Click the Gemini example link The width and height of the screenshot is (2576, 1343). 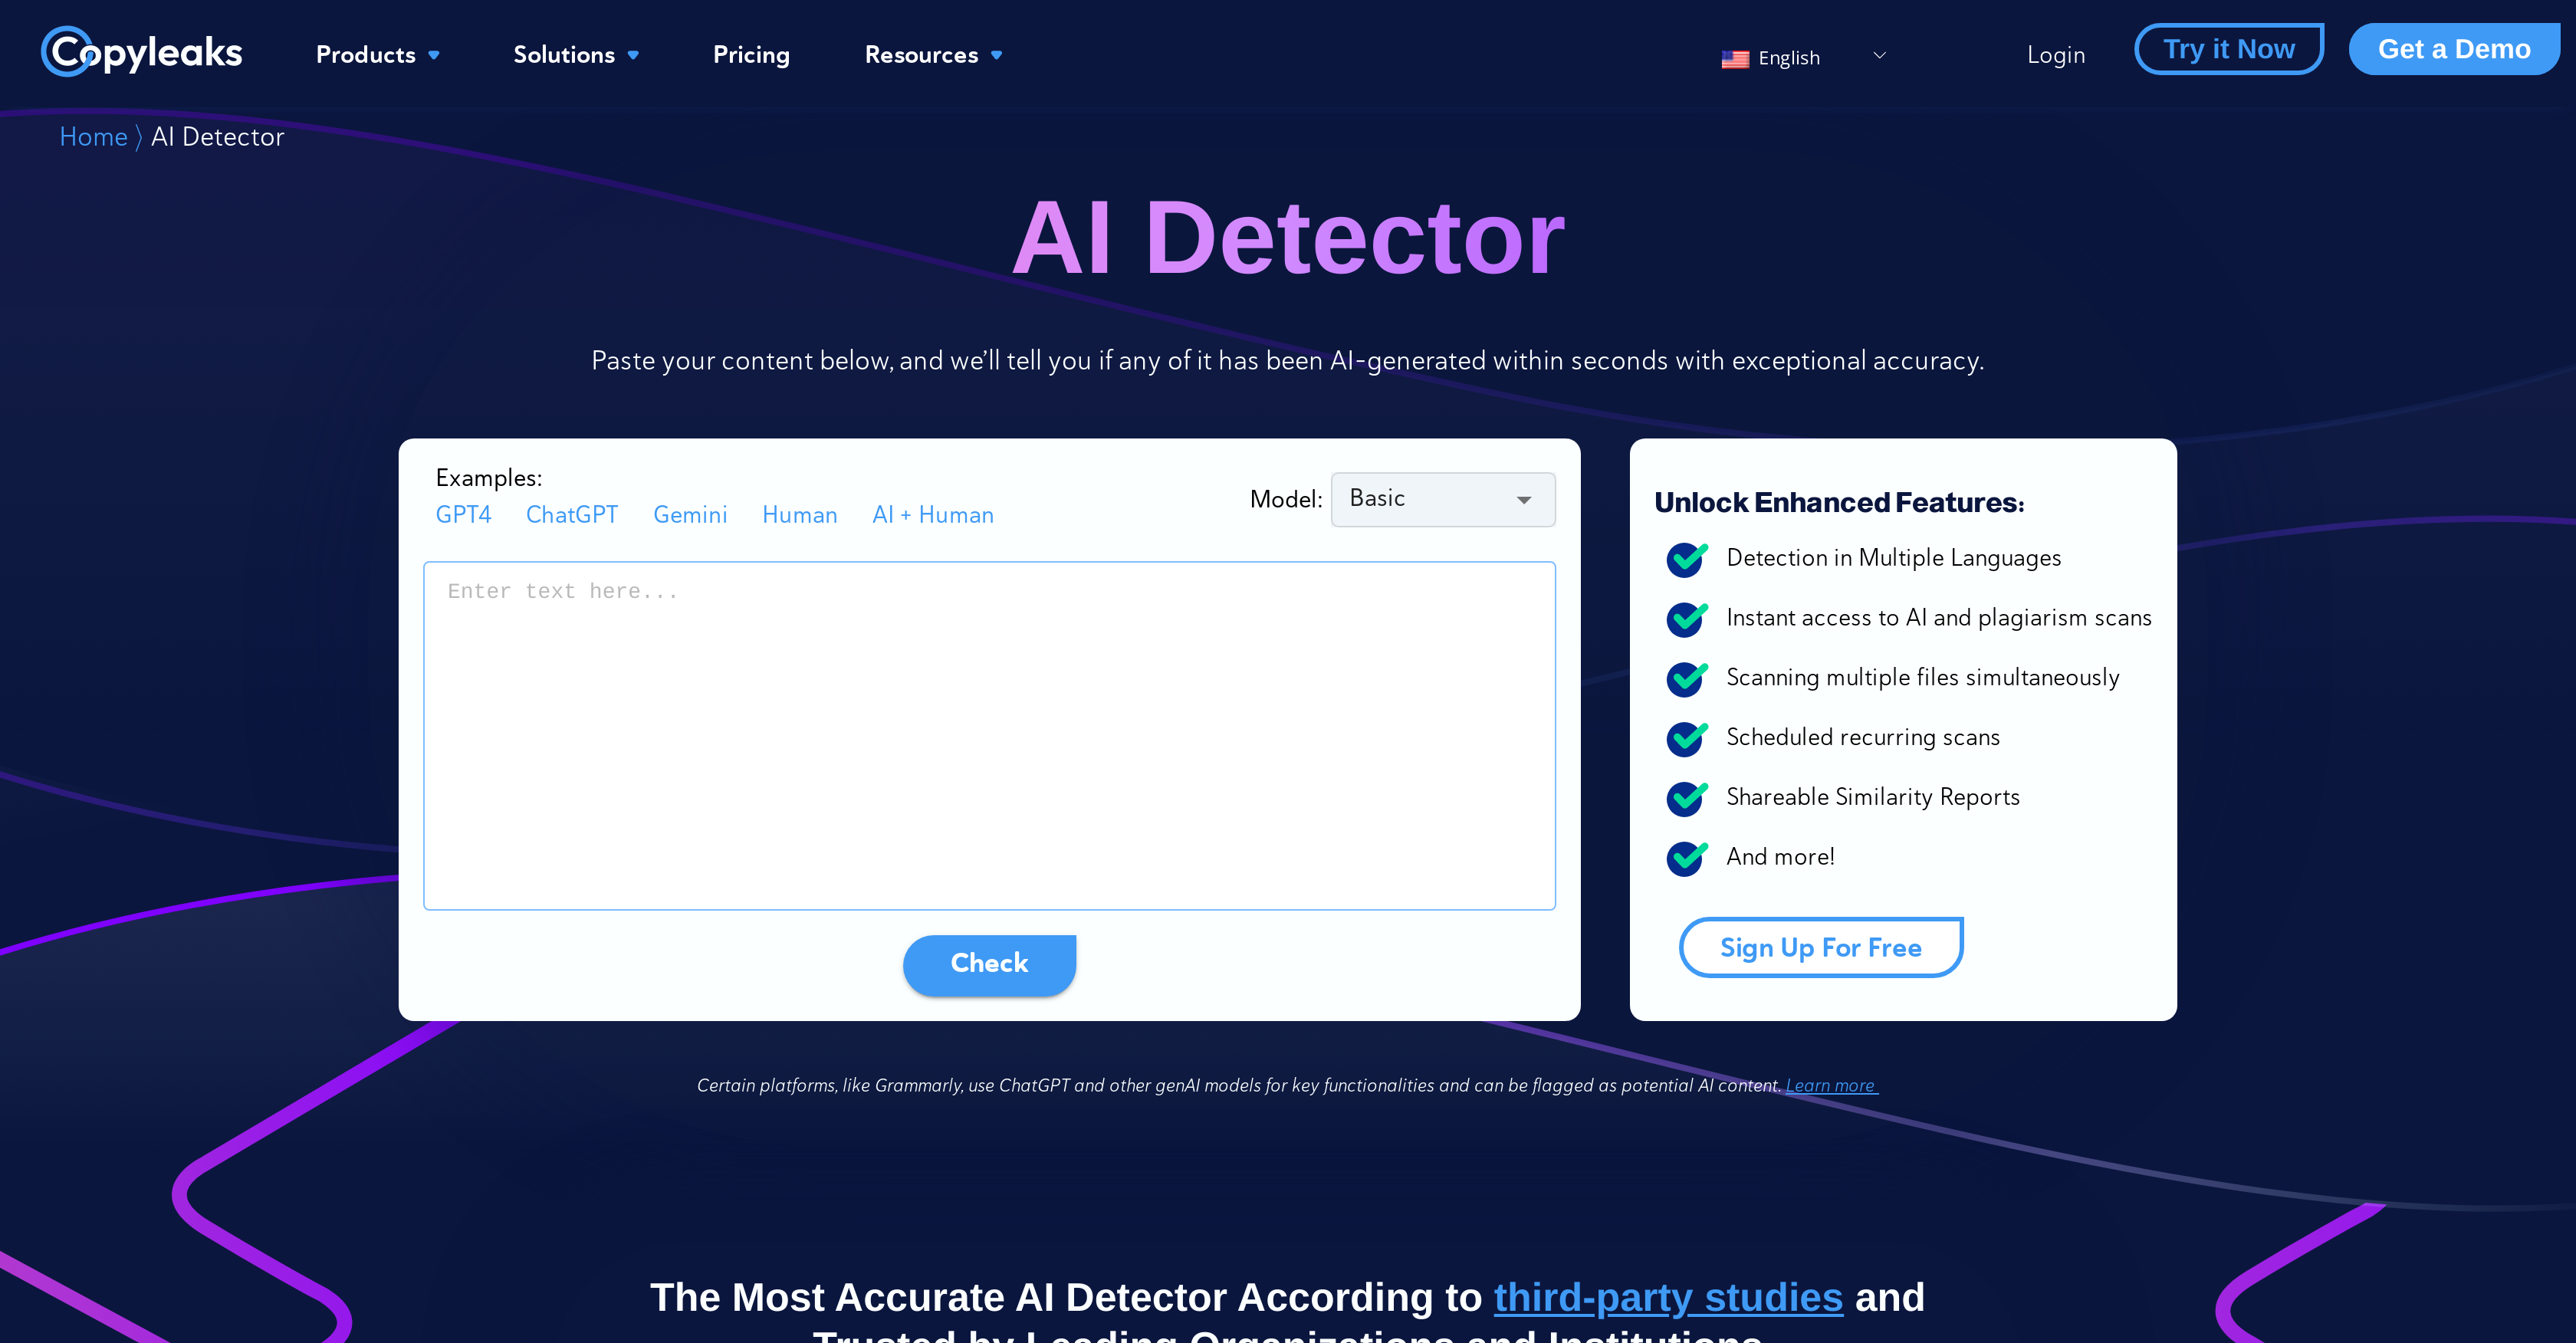click(x=688, y=513)
